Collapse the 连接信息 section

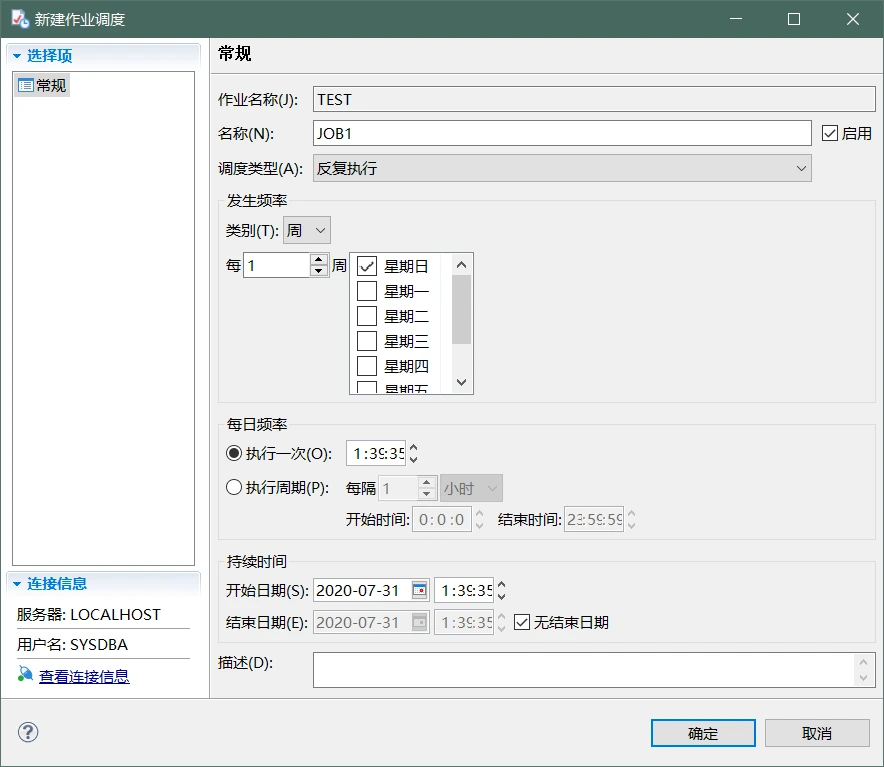click(17, 584)
